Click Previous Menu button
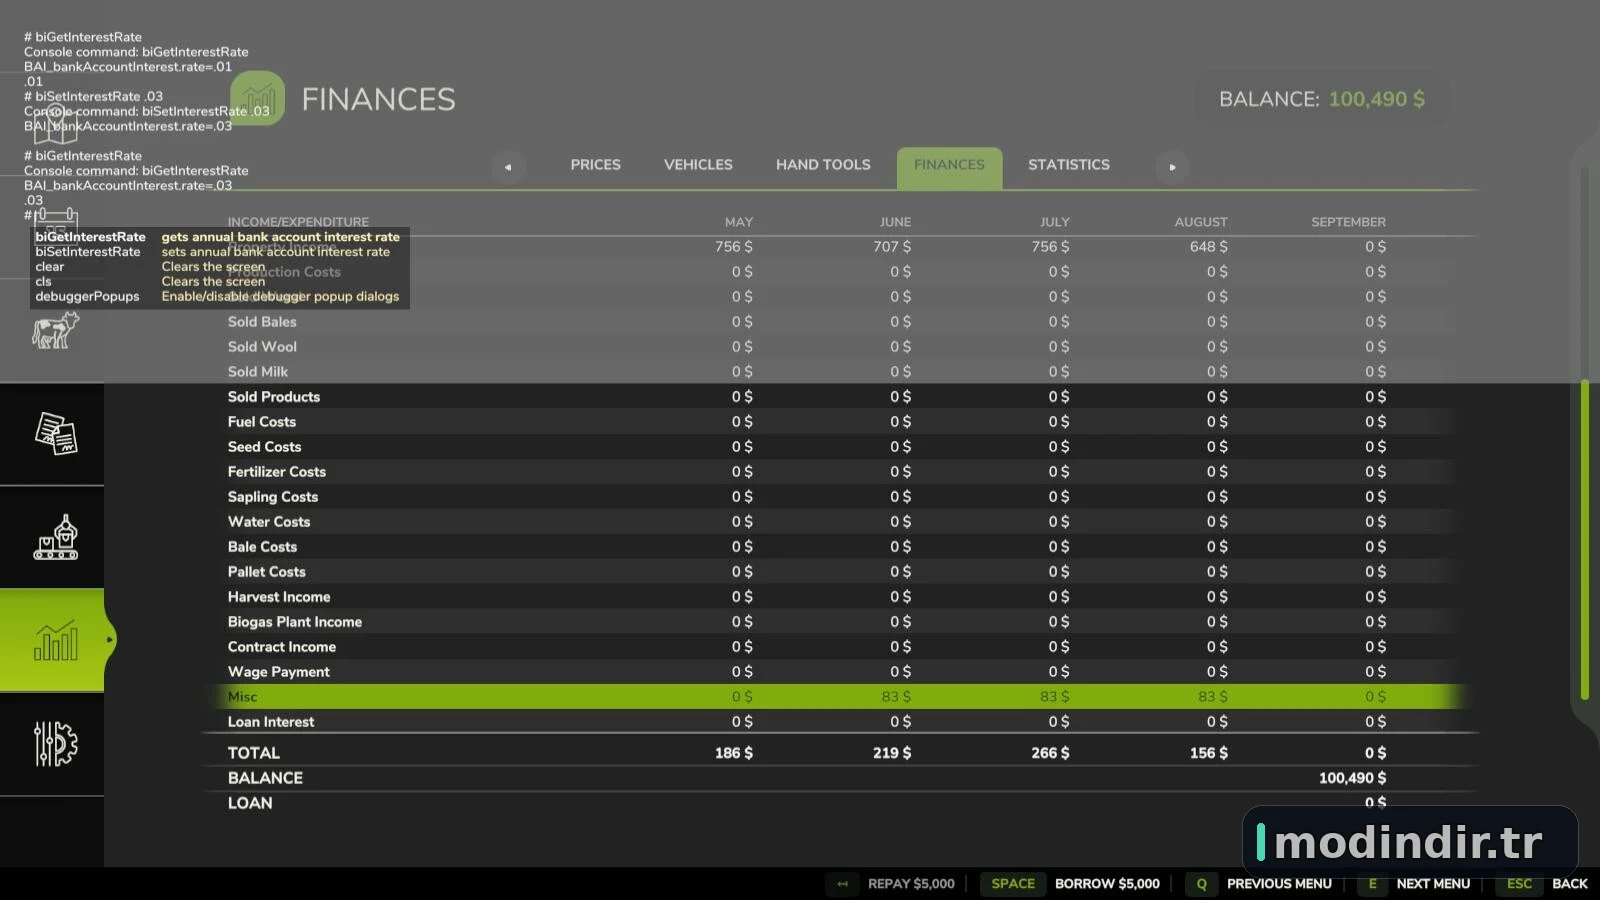Image resolution: width=1600 pixels, height=900 pixels. (x=1261, y=884)
